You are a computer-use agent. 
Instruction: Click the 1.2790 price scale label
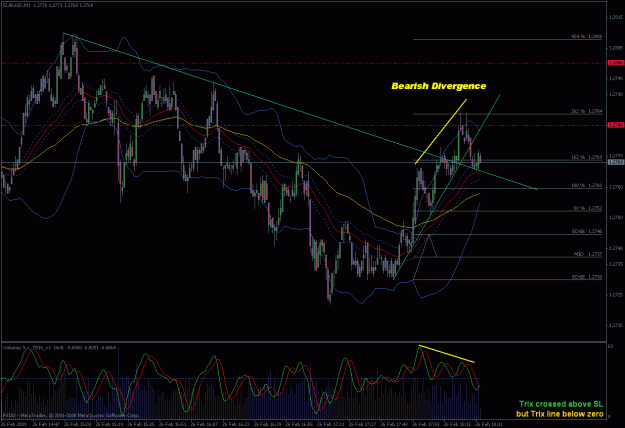[x=616, y=94]
